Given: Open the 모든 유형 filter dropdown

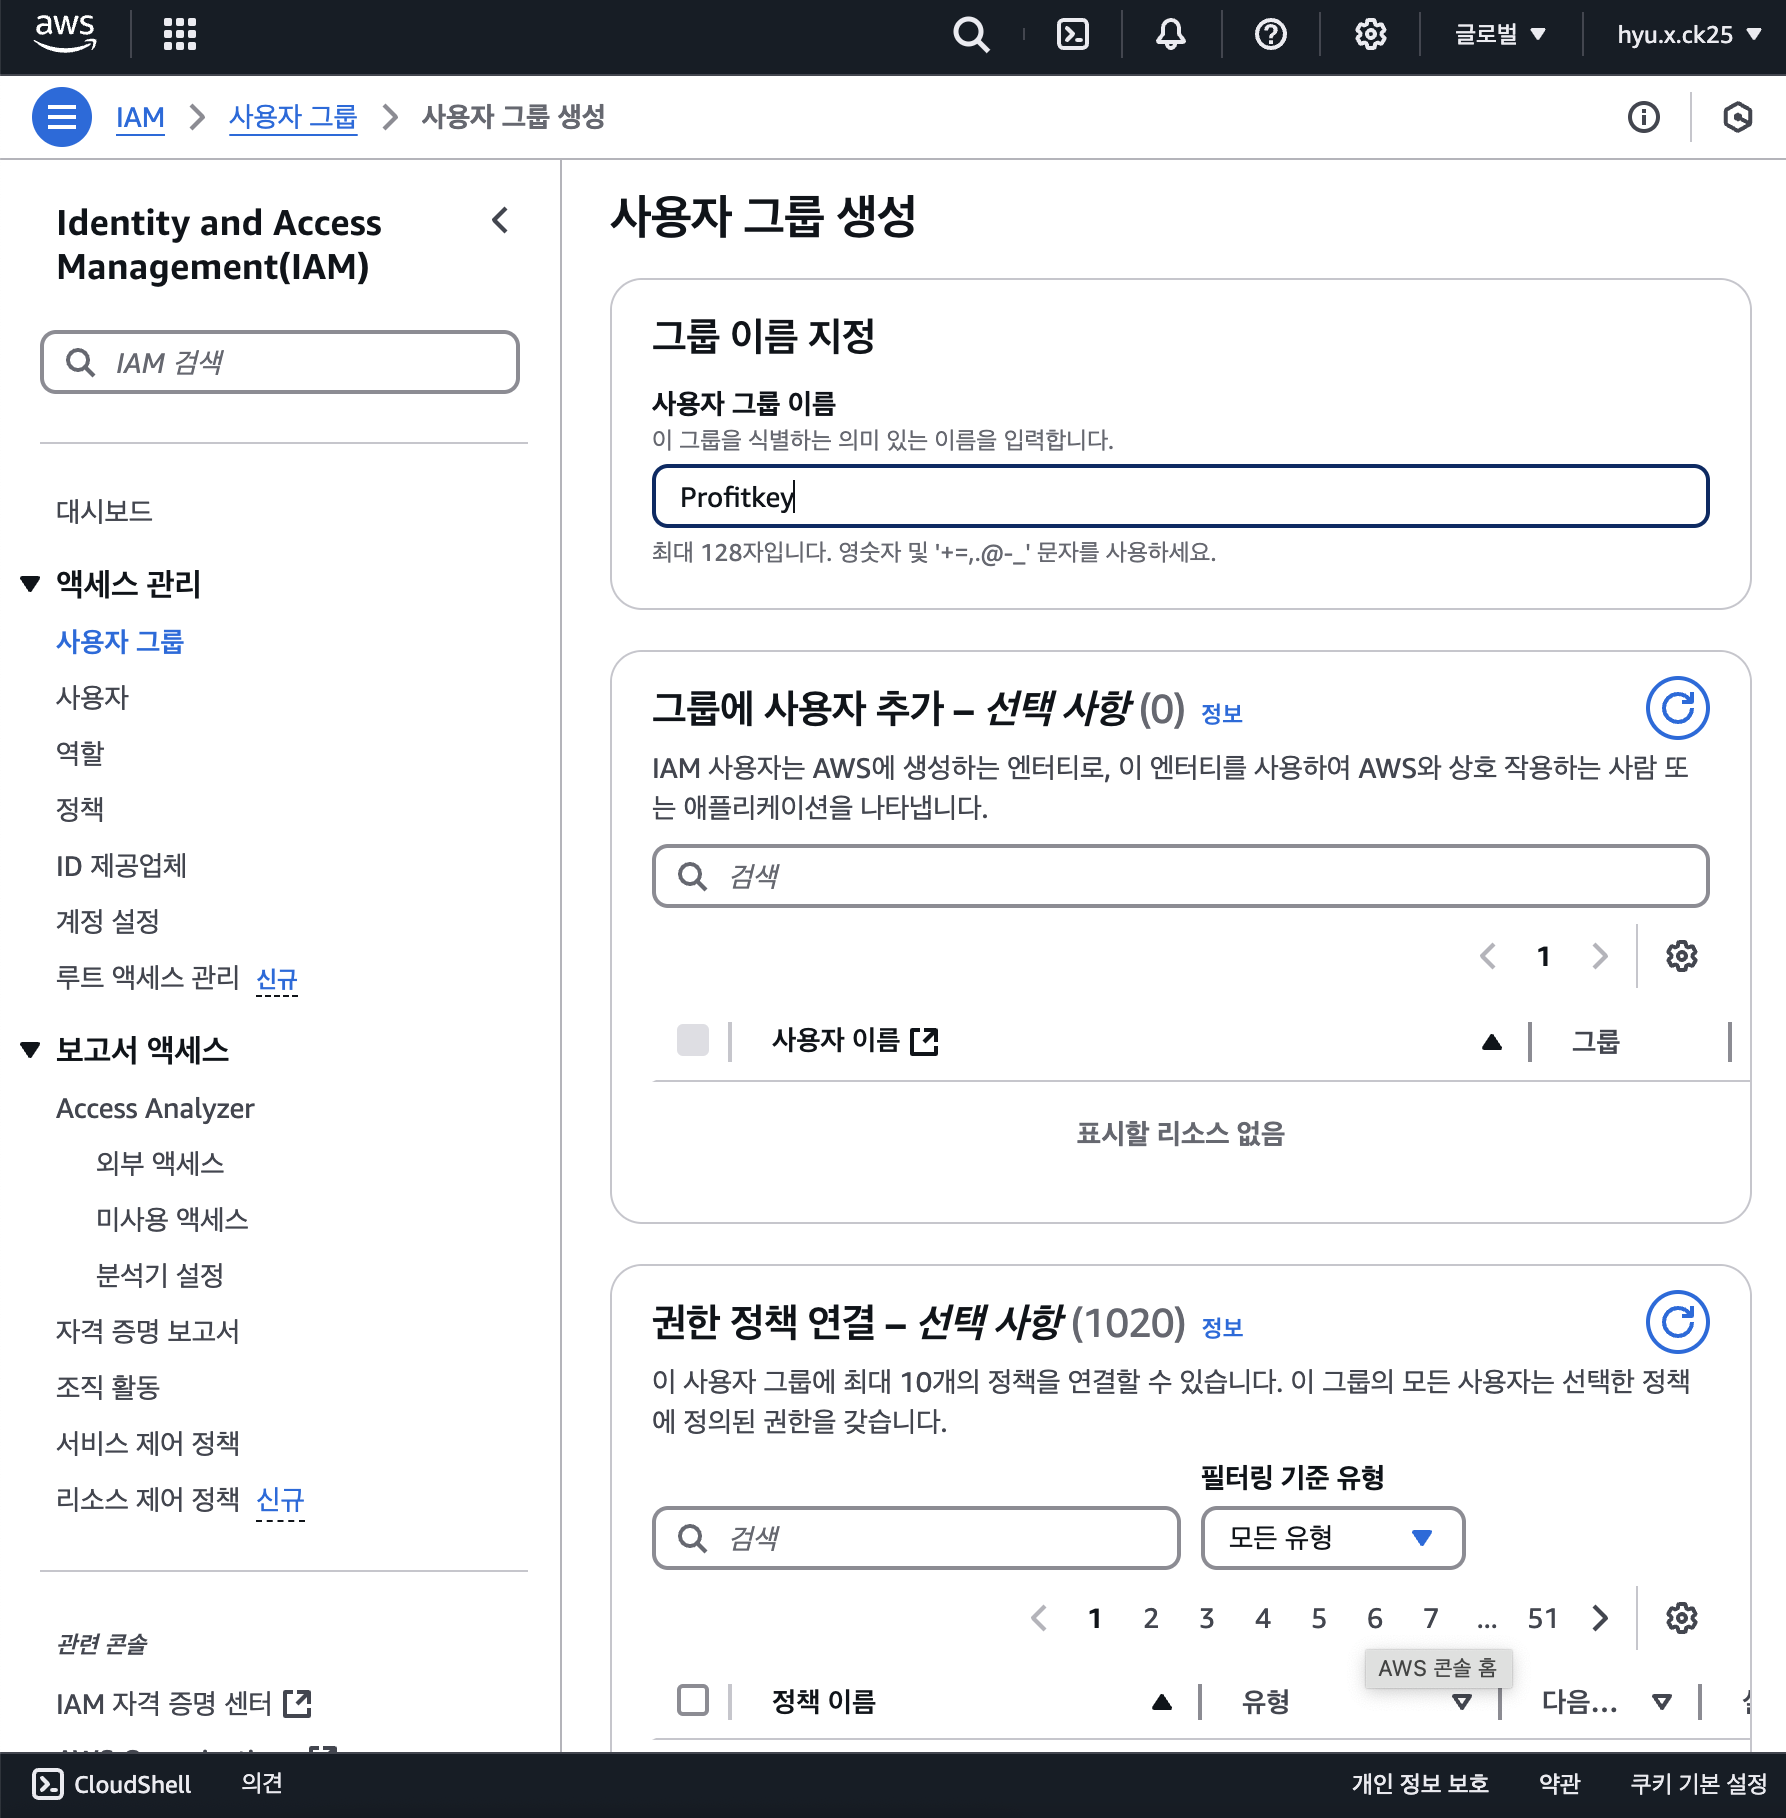Looking at the screenshot, I should (1331, 1538).
